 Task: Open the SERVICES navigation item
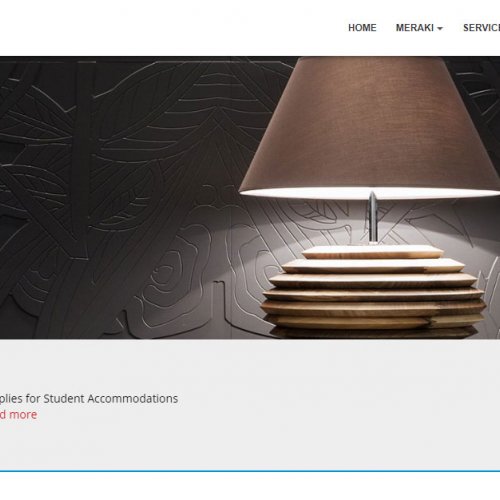(x=481, y=28)
